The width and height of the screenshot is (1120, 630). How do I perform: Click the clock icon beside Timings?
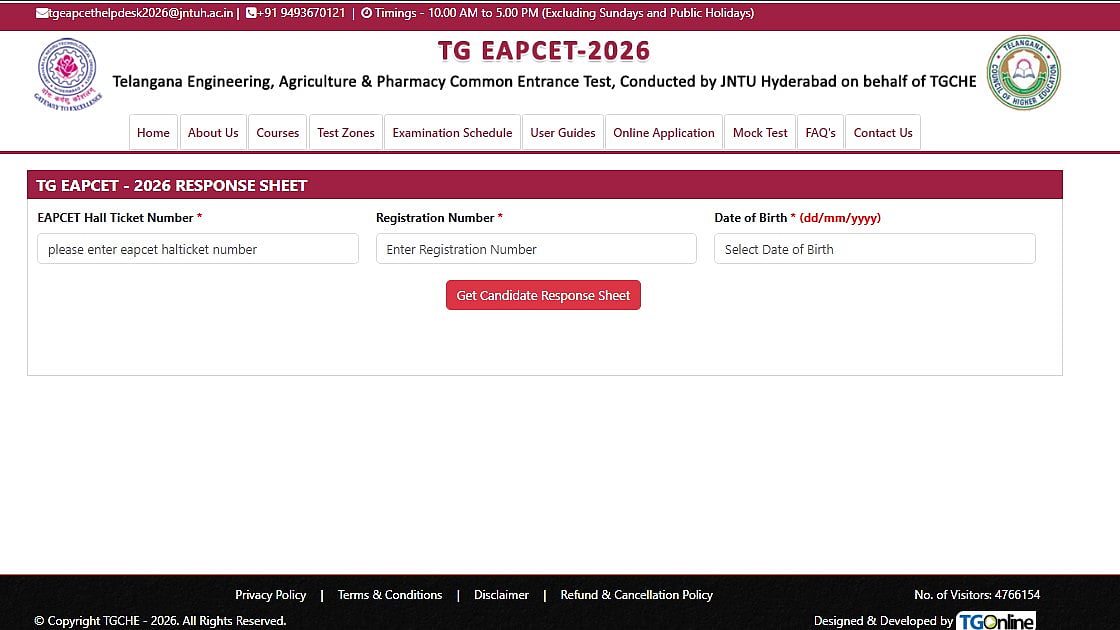click(366, 13)
